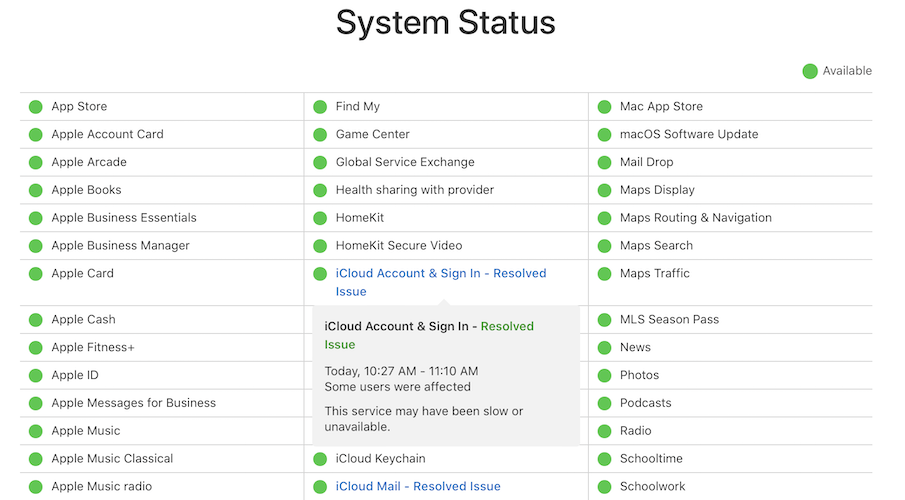Select the Apple Music row text
Screen dimensions: 905x500
coord(86,430)
